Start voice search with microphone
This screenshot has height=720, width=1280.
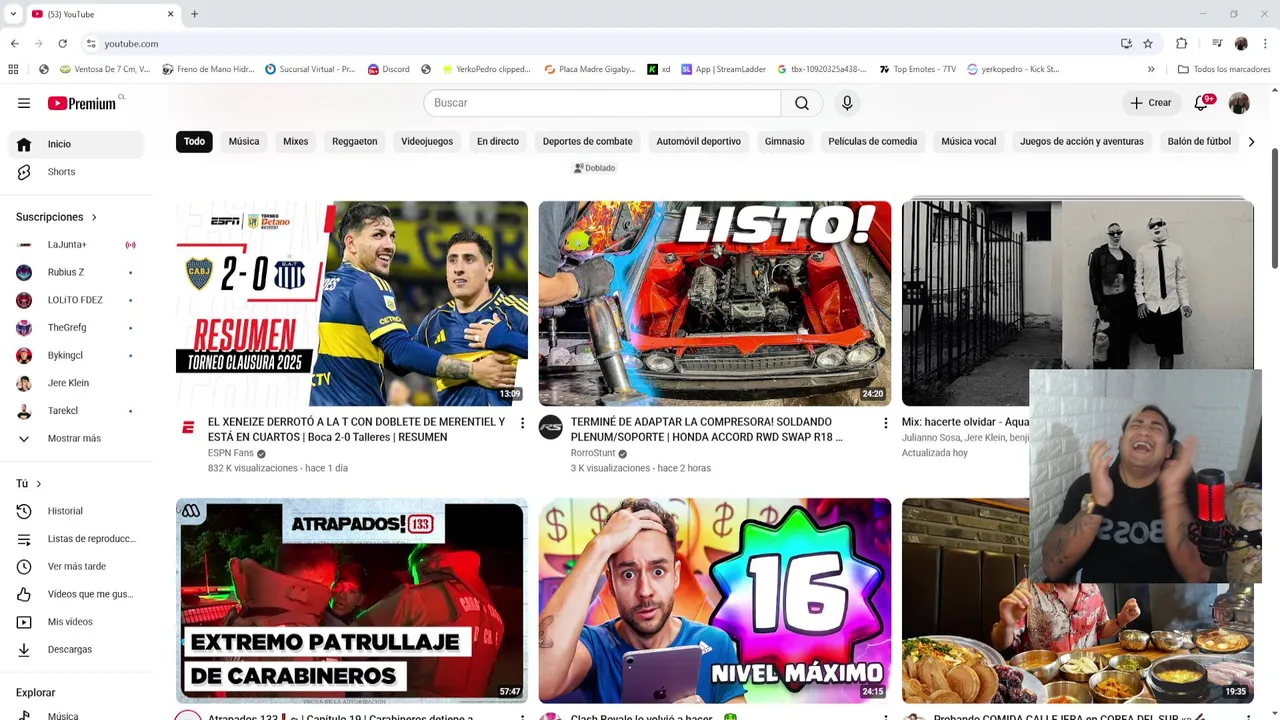(847, 103)
